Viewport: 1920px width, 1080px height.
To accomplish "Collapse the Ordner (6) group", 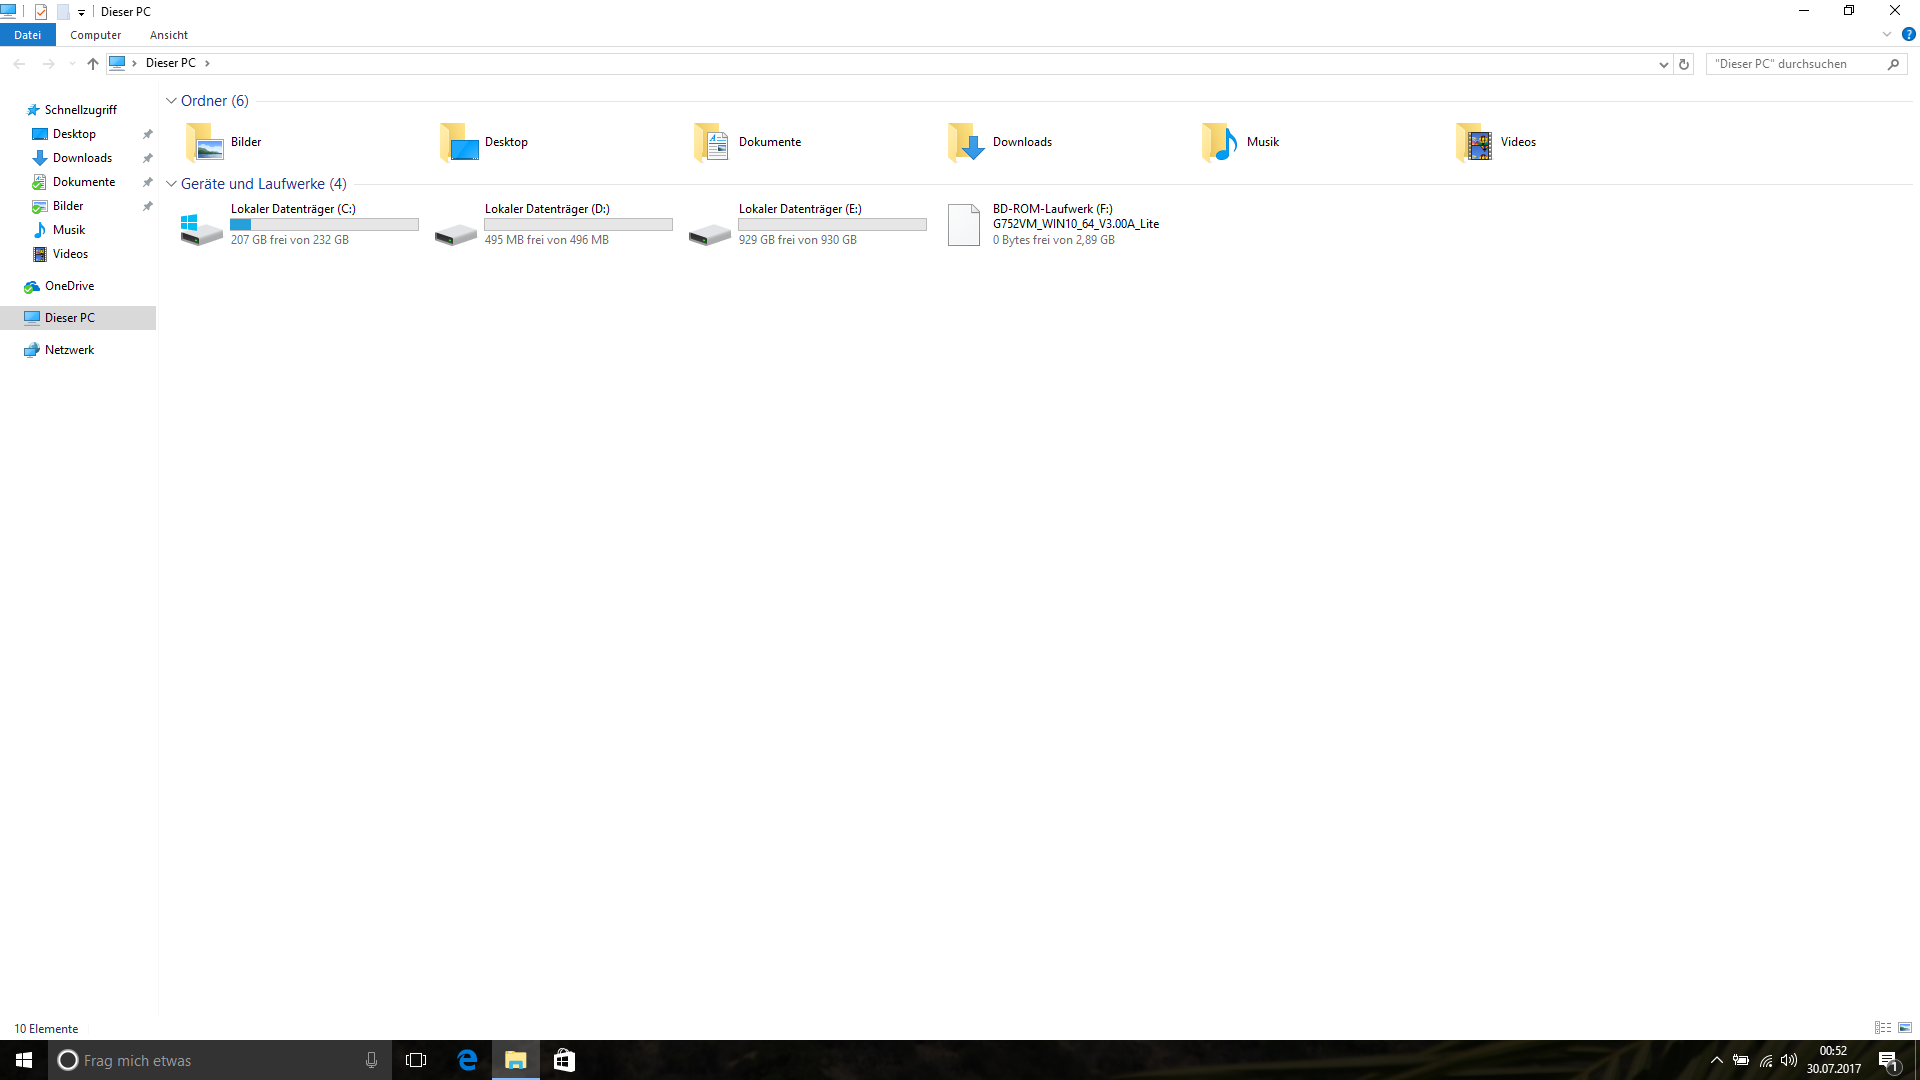I will coord(171,101).
